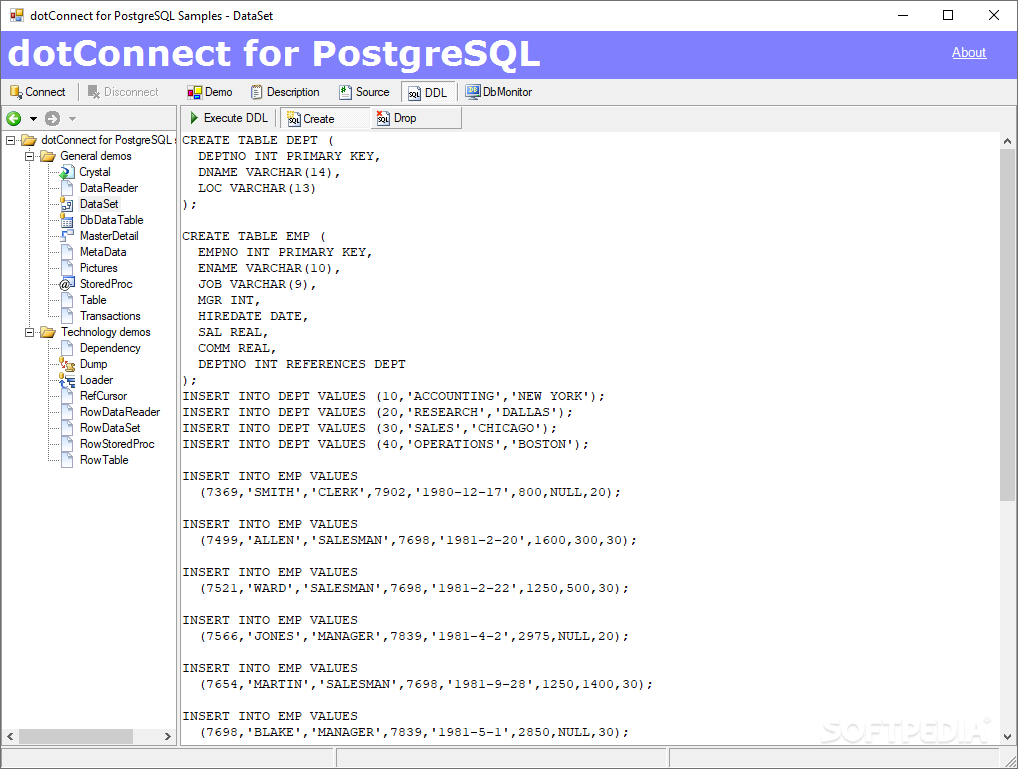Open the DbMonitor tool
The image size is (1018, 769).
point(499,92)
